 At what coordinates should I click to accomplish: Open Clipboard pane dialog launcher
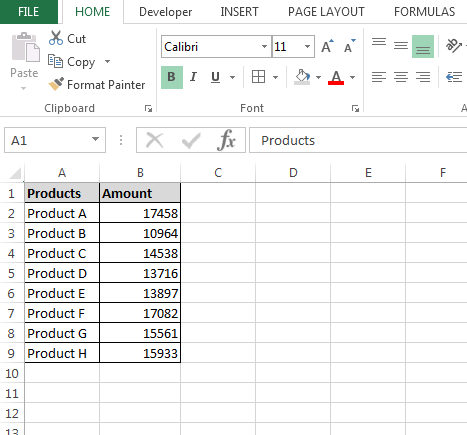pos(148,108)
